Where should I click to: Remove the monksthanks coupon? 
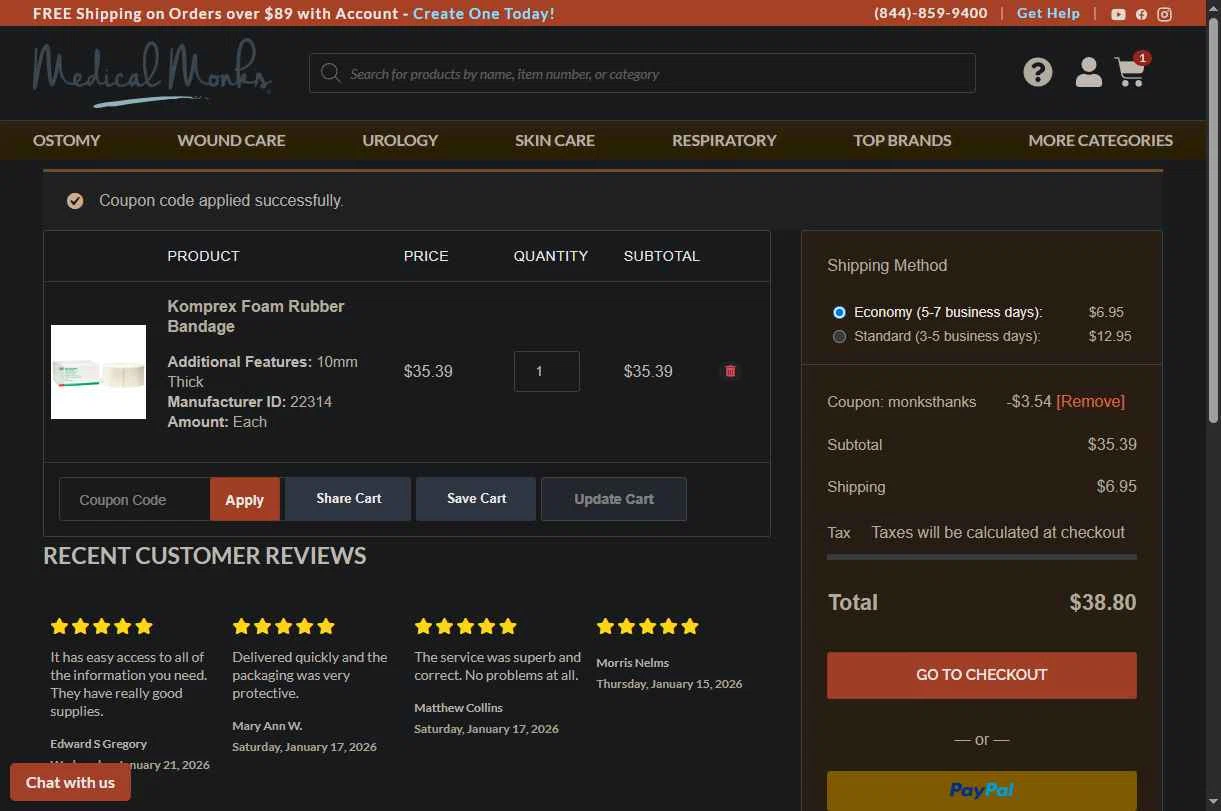tap(1090, 401)
